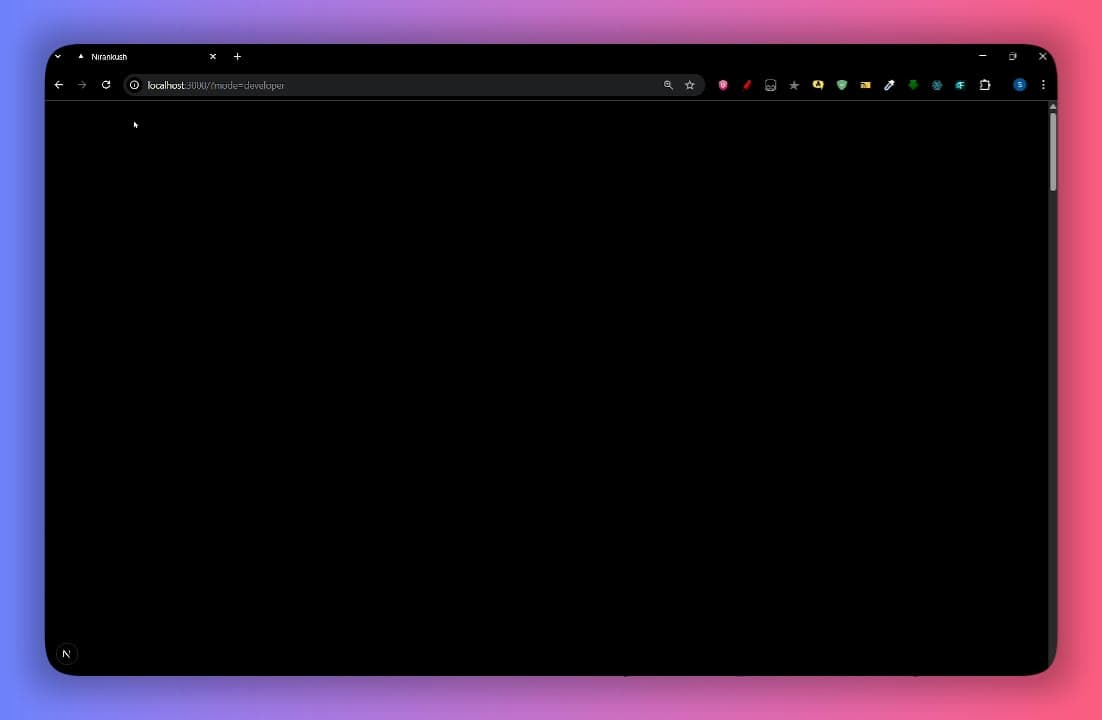Viewport: 1102px width, 720px height.
Task: Go back to the previous page
Action: (x=59, y=85)
